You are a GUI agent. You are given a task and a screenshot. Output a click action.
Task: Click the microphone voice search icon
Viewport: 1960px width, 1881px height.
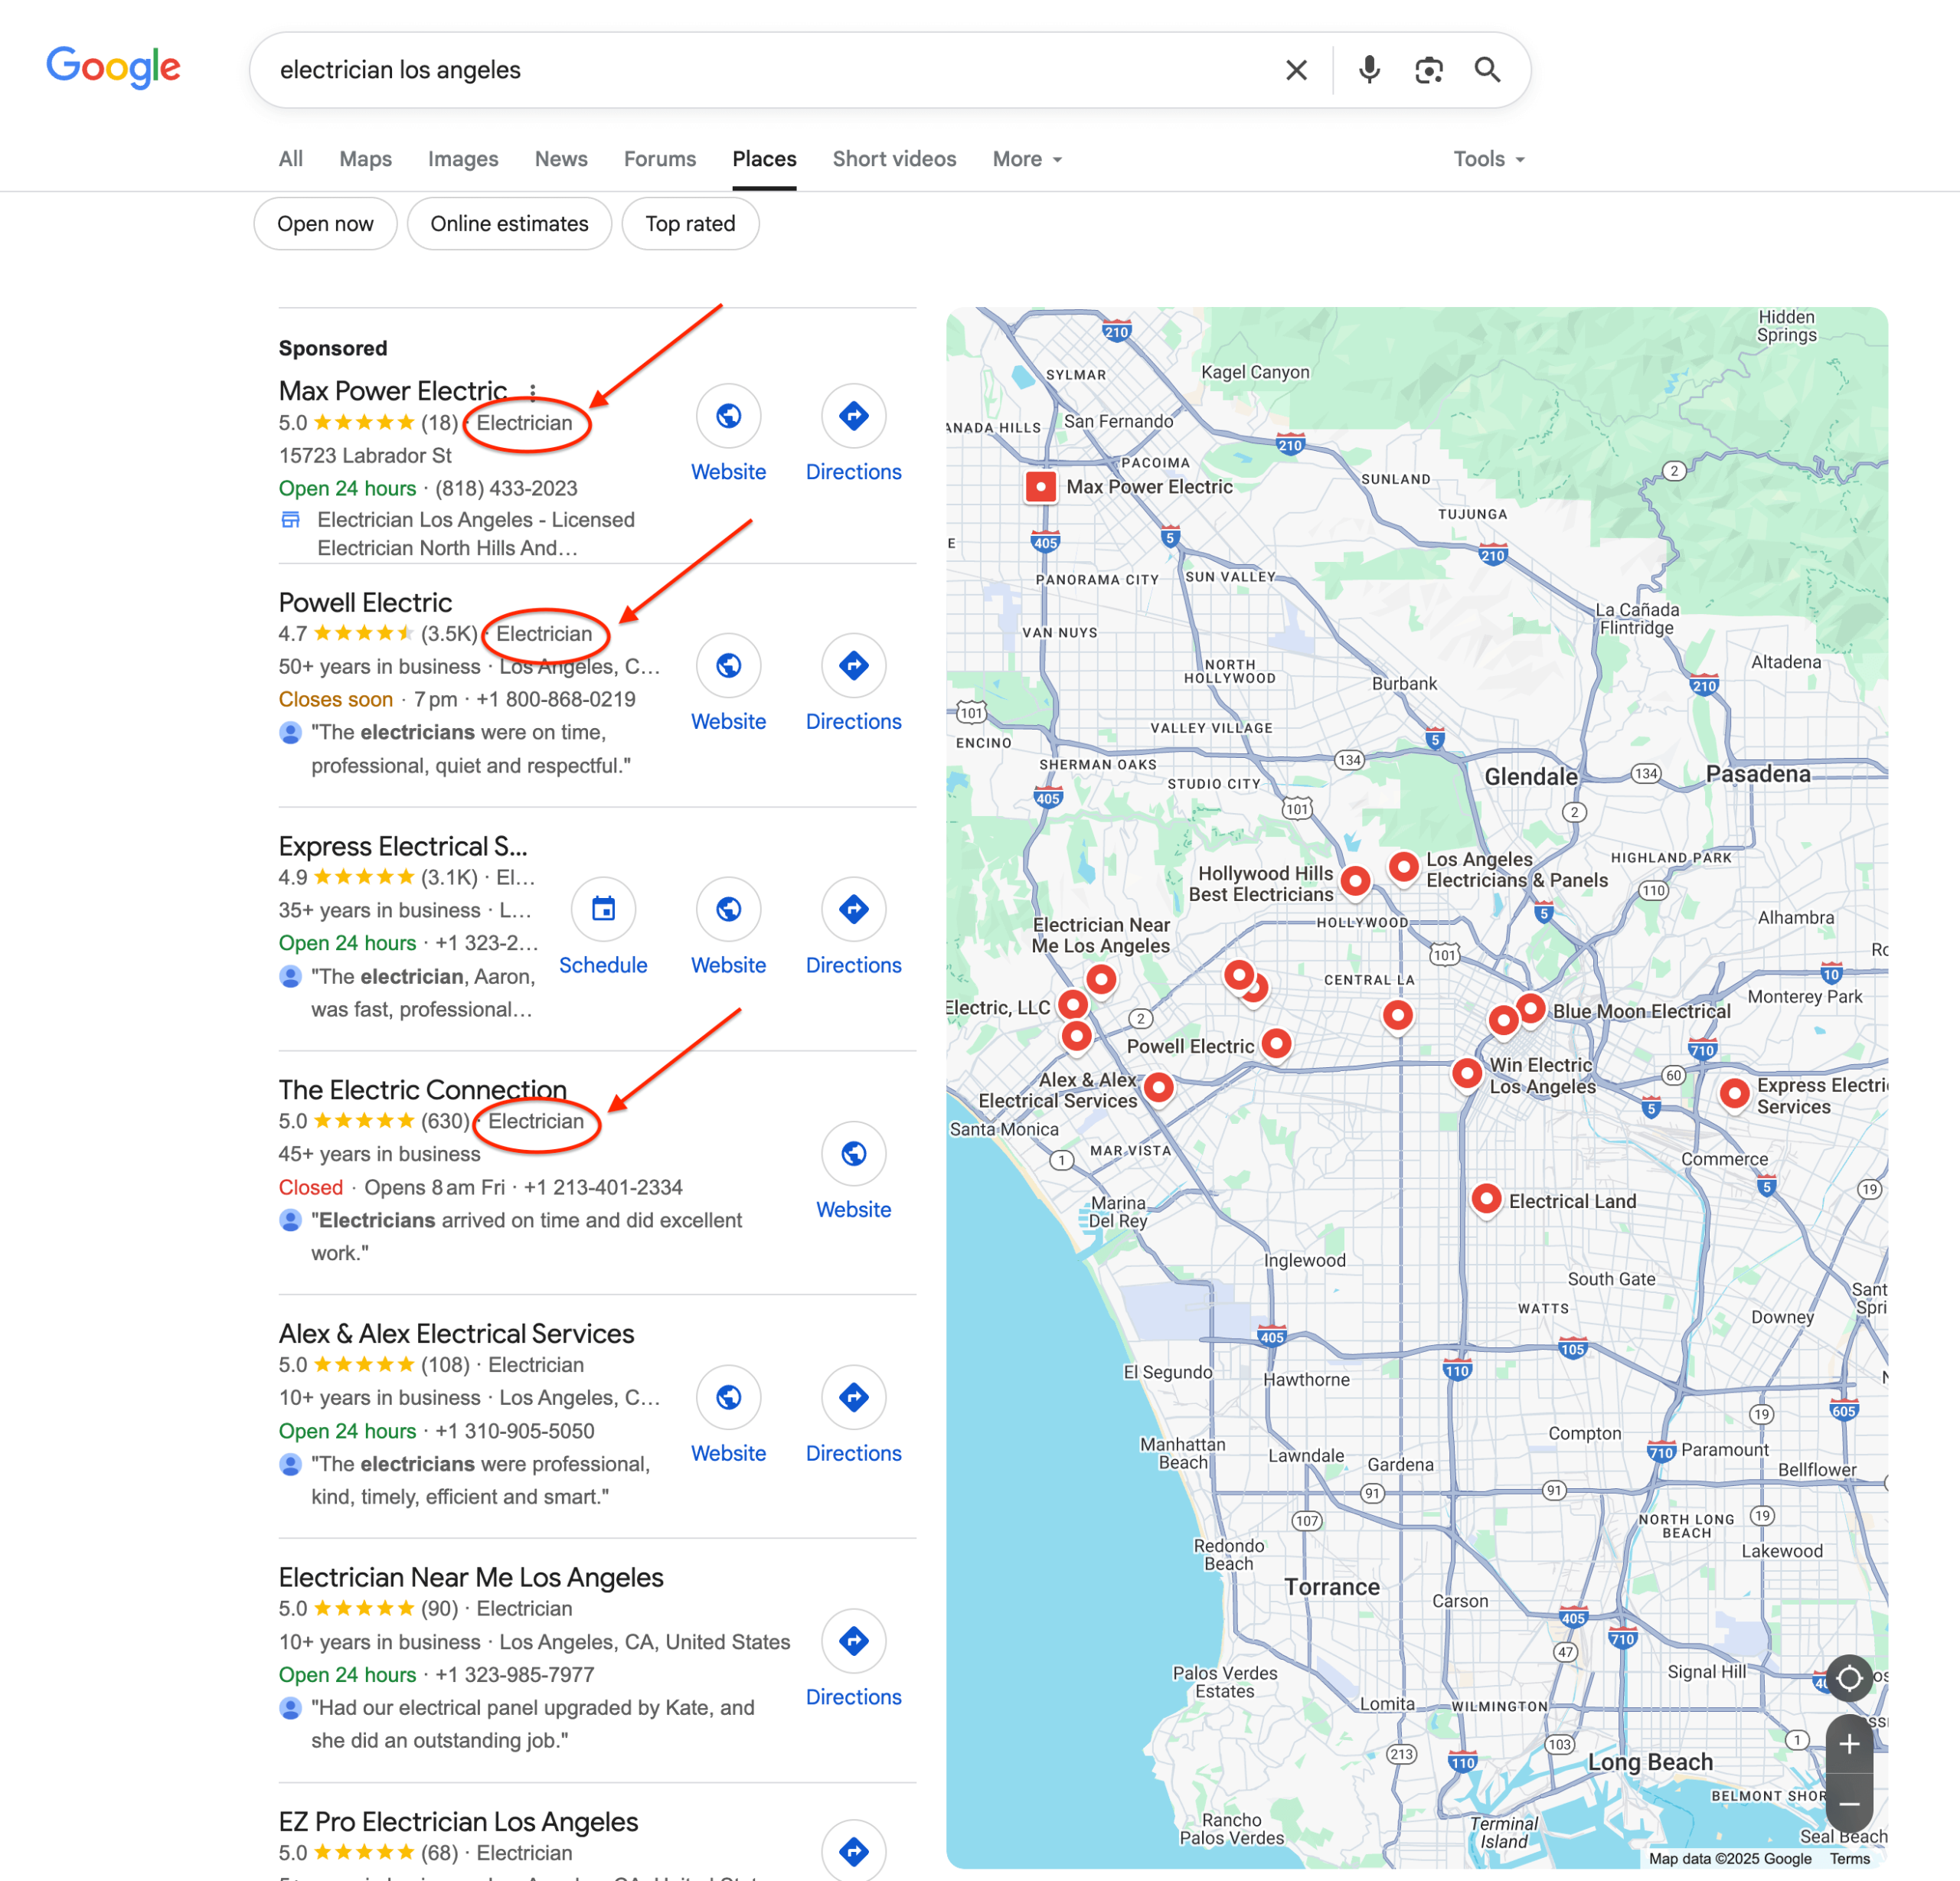click(x=1369, y=70)
